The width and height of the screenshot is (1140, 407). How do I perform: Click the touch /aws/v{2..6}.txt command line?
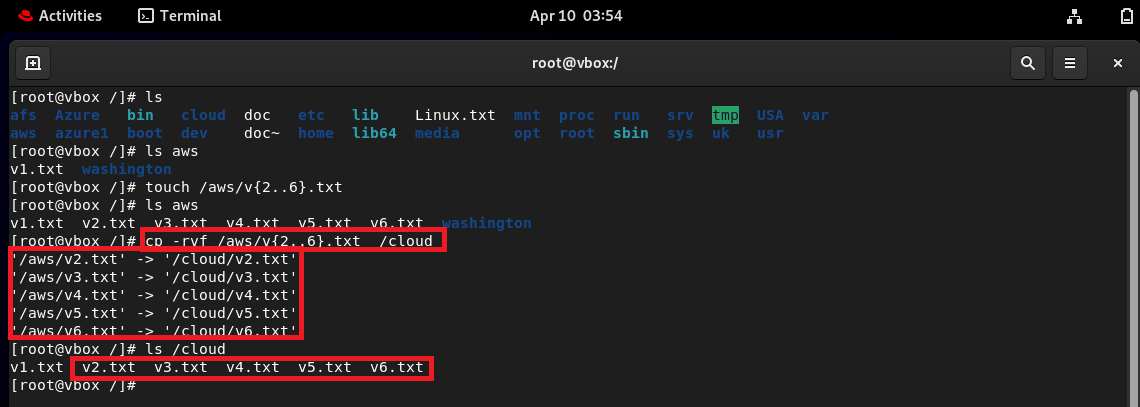click(177, 187)
